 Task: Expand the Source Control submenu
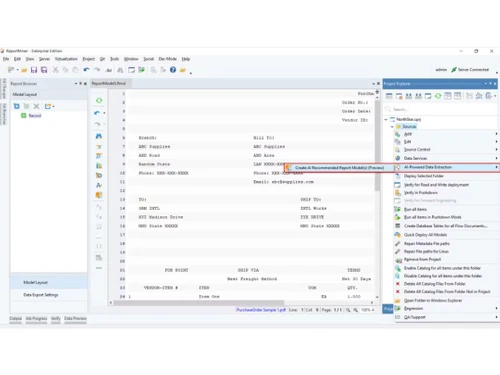click(446, 150)
